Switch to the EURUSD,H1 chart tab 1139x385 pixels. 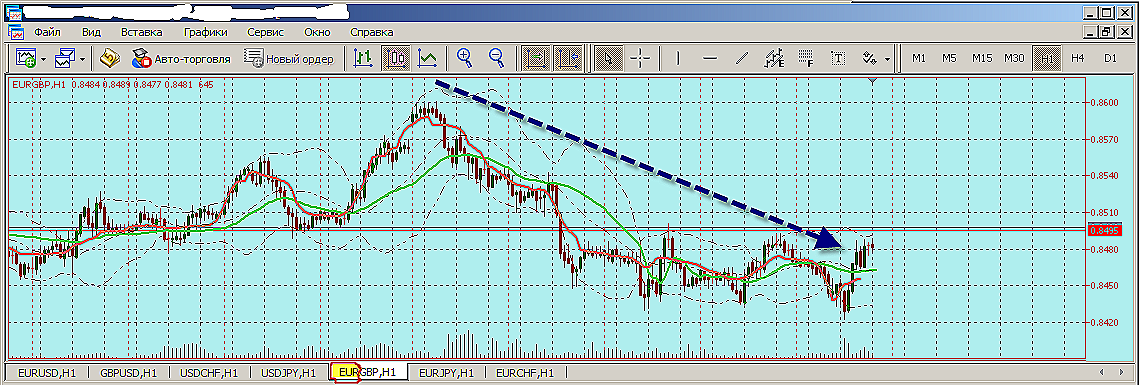[x=47, y=373]
